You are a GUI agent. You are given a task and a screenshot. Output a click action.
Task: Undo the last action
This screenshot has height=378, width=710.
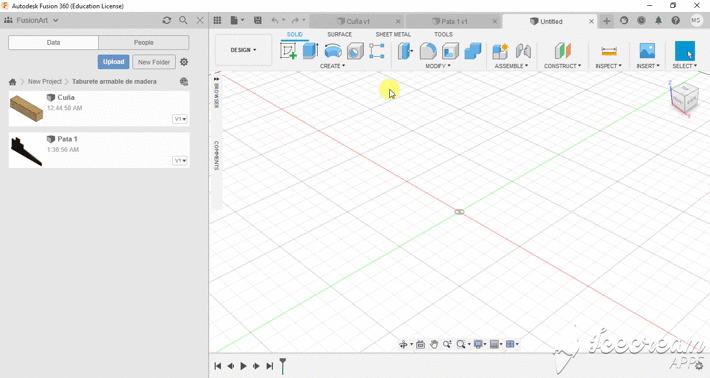pyautogui.click(x=275, y=20)
